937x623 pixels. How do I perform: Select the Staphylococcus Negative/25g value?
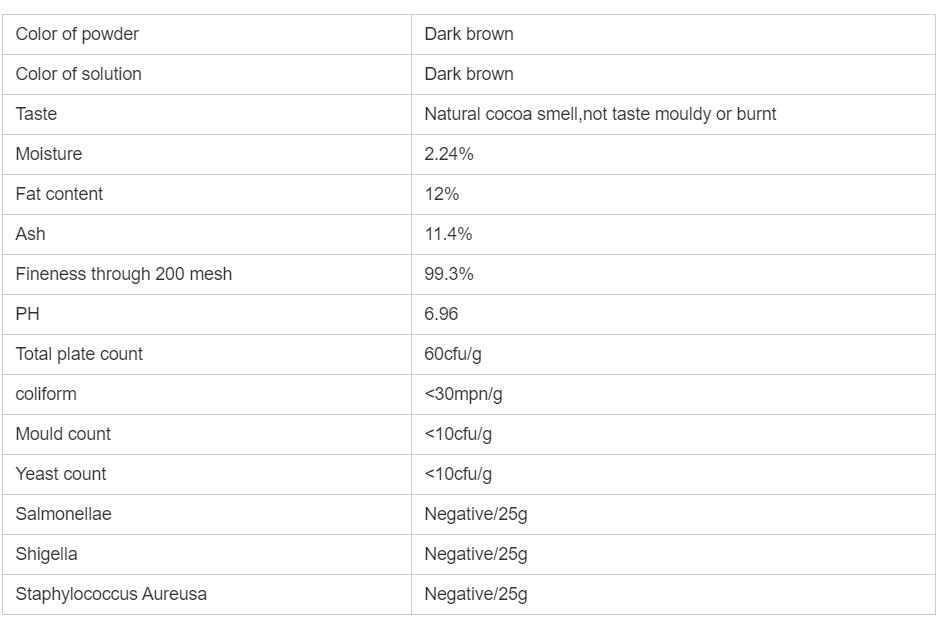pyautogui.click(x=476, y=594)
